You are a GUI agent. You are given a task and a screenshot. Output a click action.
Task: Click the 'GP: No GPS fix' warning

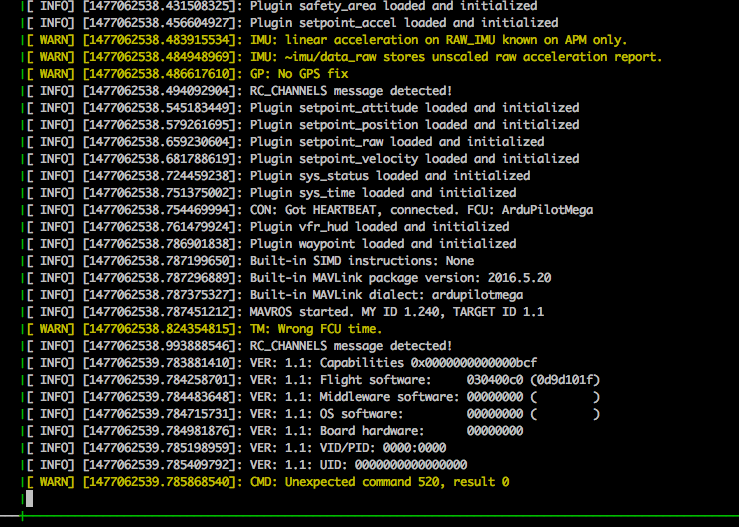point(299,74)
